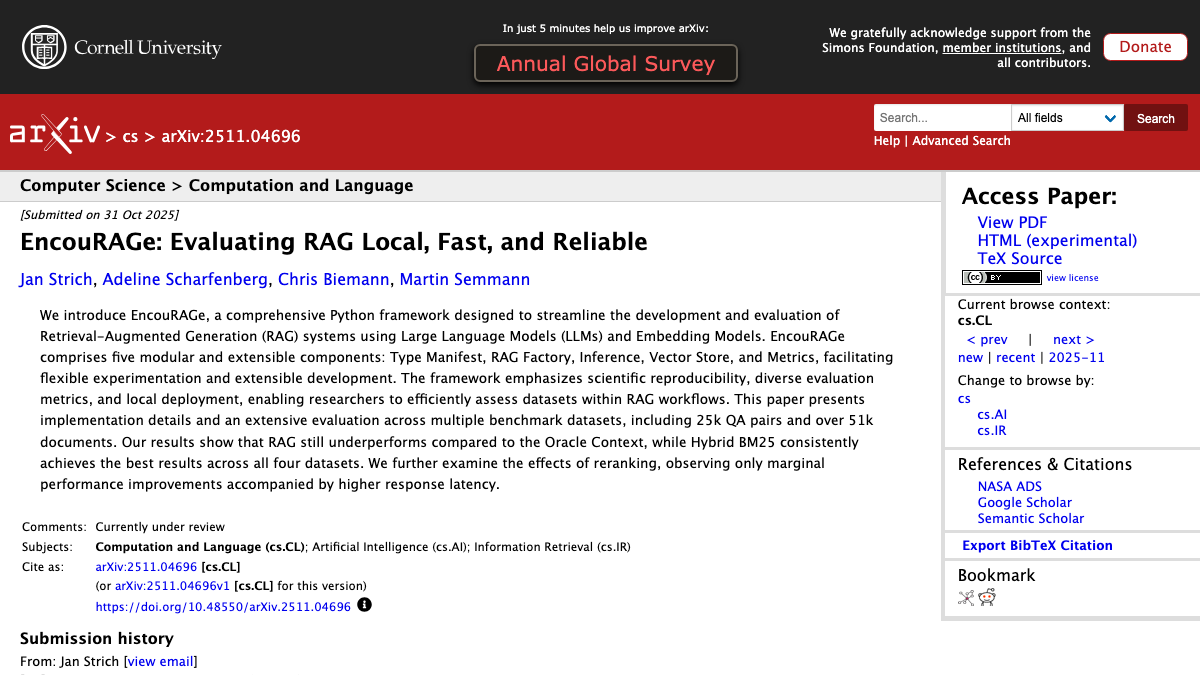Switch browse category to cs.AI

991,414
